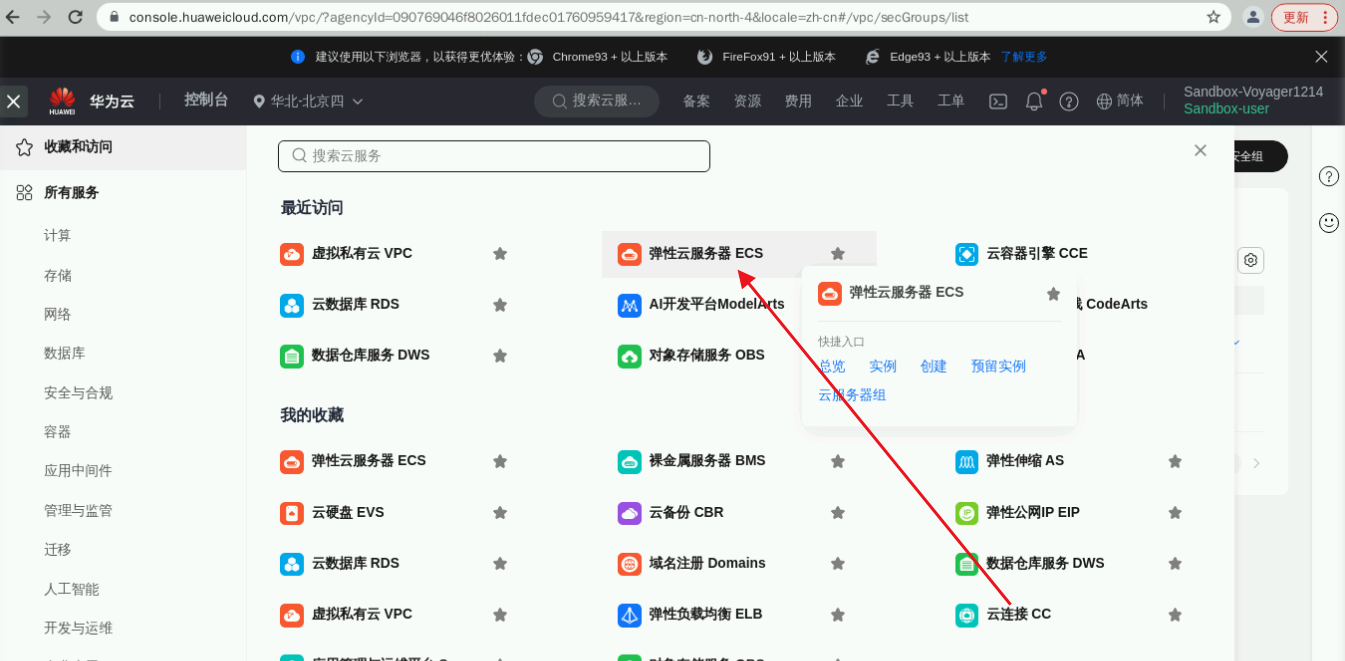
Task: Open 云数据库 RDS under 我的收藏
Action: point(355,563)
